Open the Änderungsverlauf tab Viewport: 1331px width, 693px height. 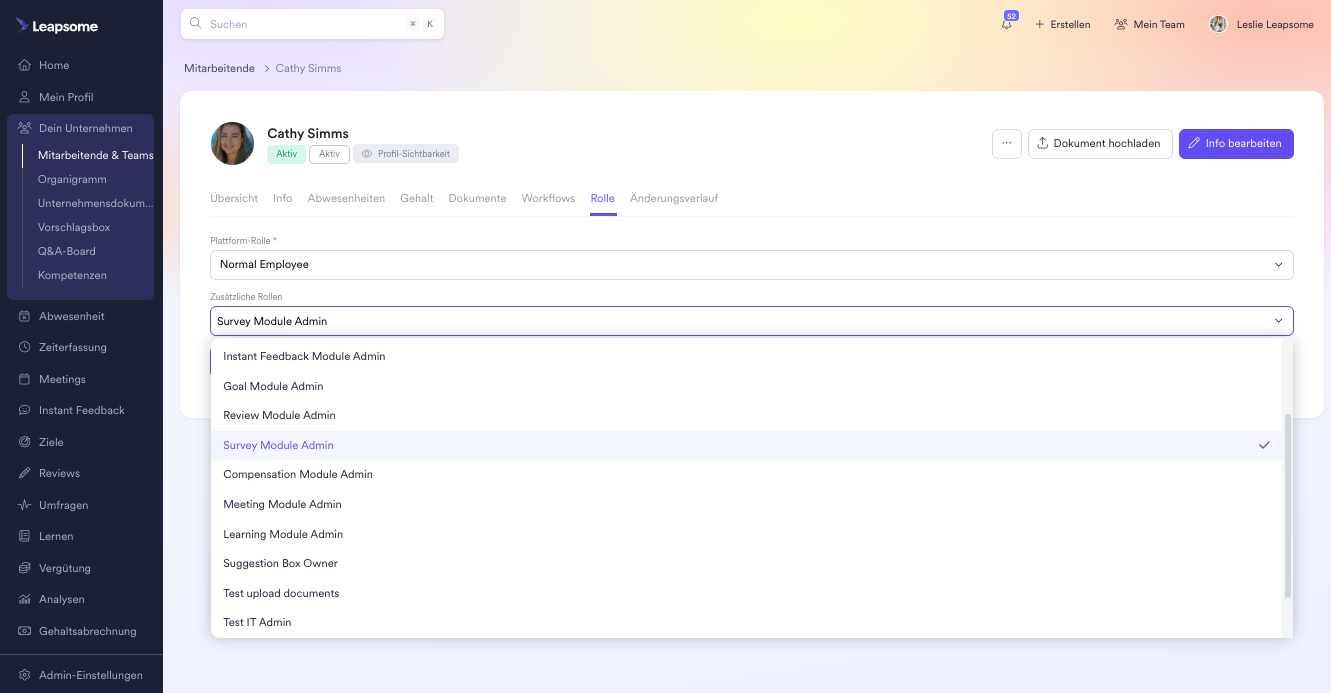point(673,198)
